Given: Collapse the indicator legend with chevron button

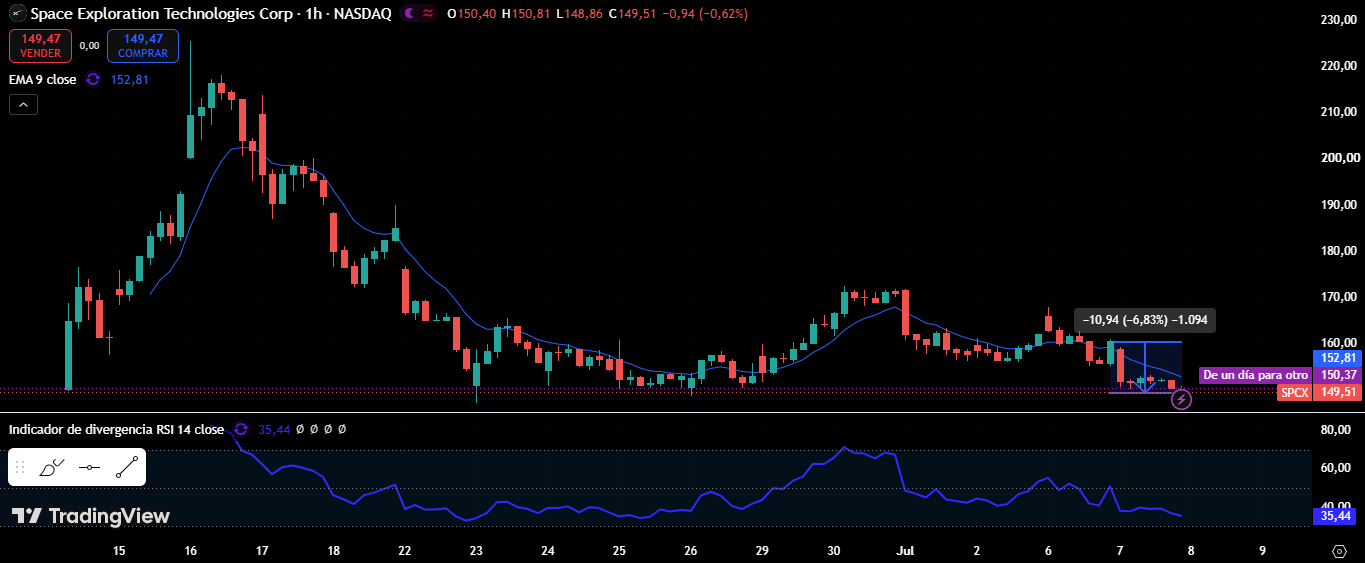Looking at the screenshot, I should pyautogui.click(x=24, y=104).
